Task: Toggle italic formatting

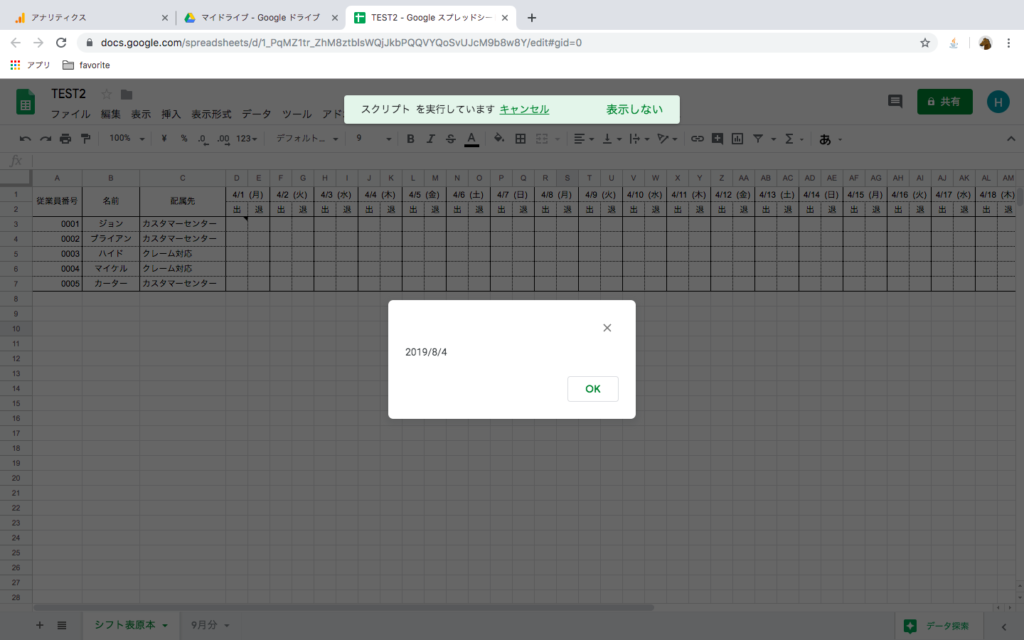Action: (432, 139)
